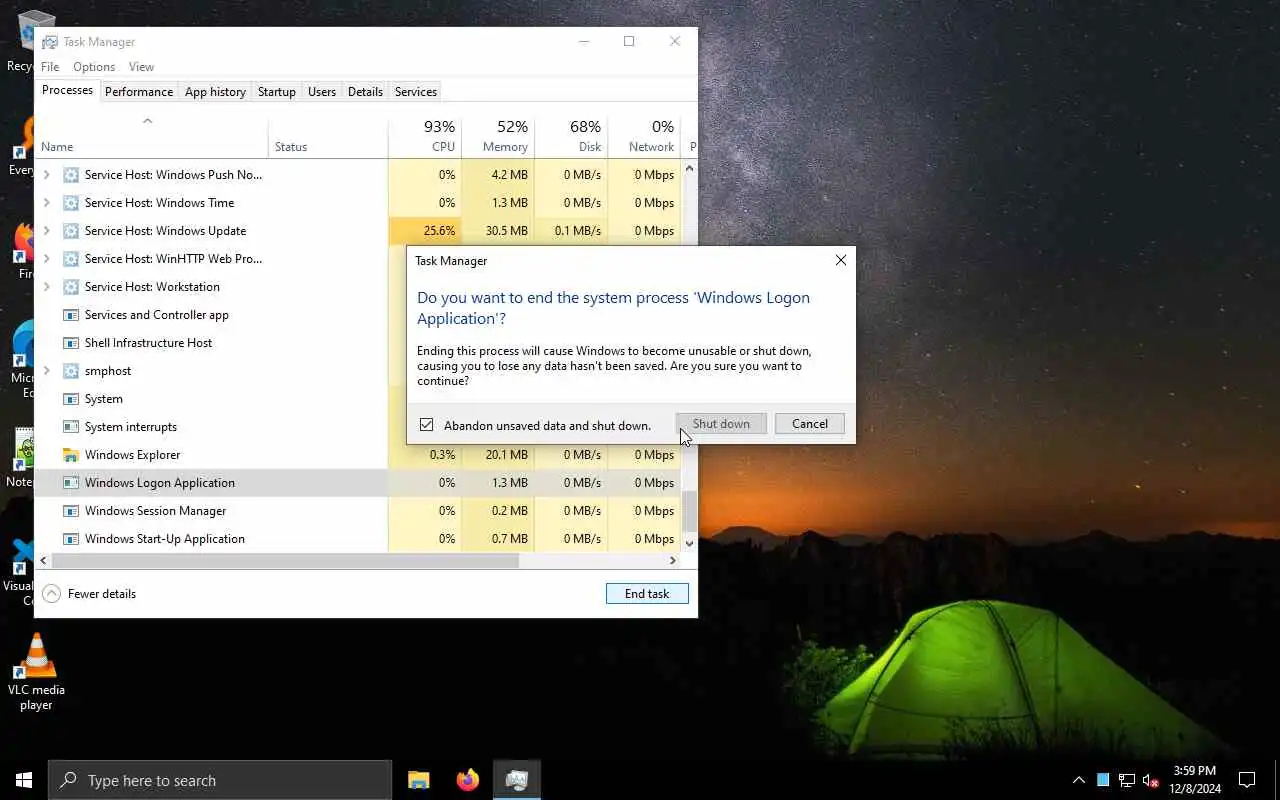Uncheck Abandon unsaved data and shut down

427,425
